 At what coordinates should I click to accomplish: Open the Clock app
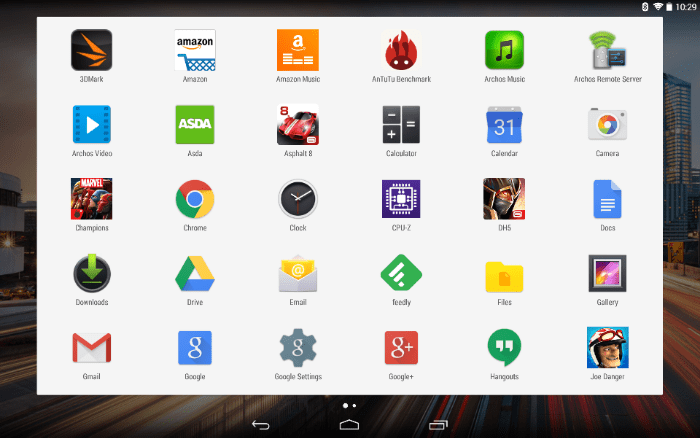(x=298, y=199)
